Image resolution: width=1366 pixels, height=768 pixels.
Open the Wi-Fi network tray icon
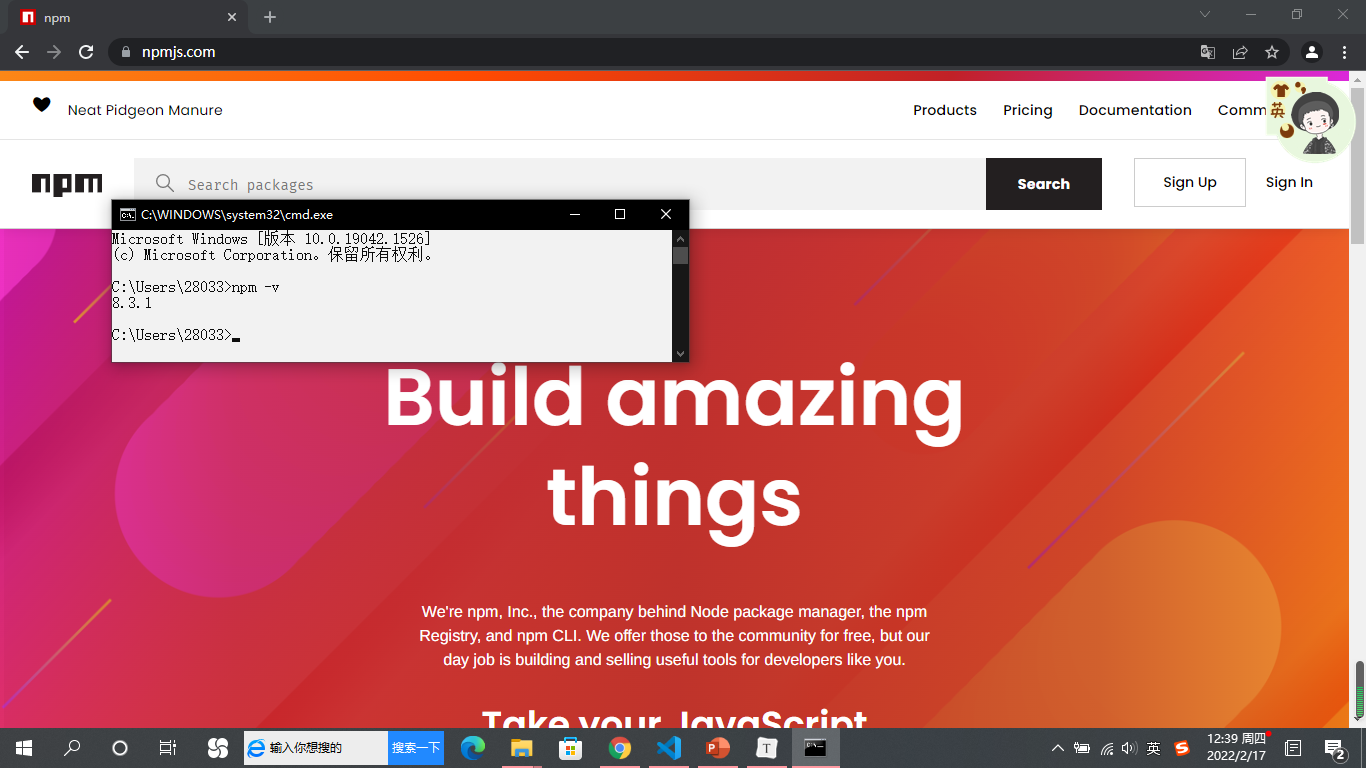click(1107, 748)
